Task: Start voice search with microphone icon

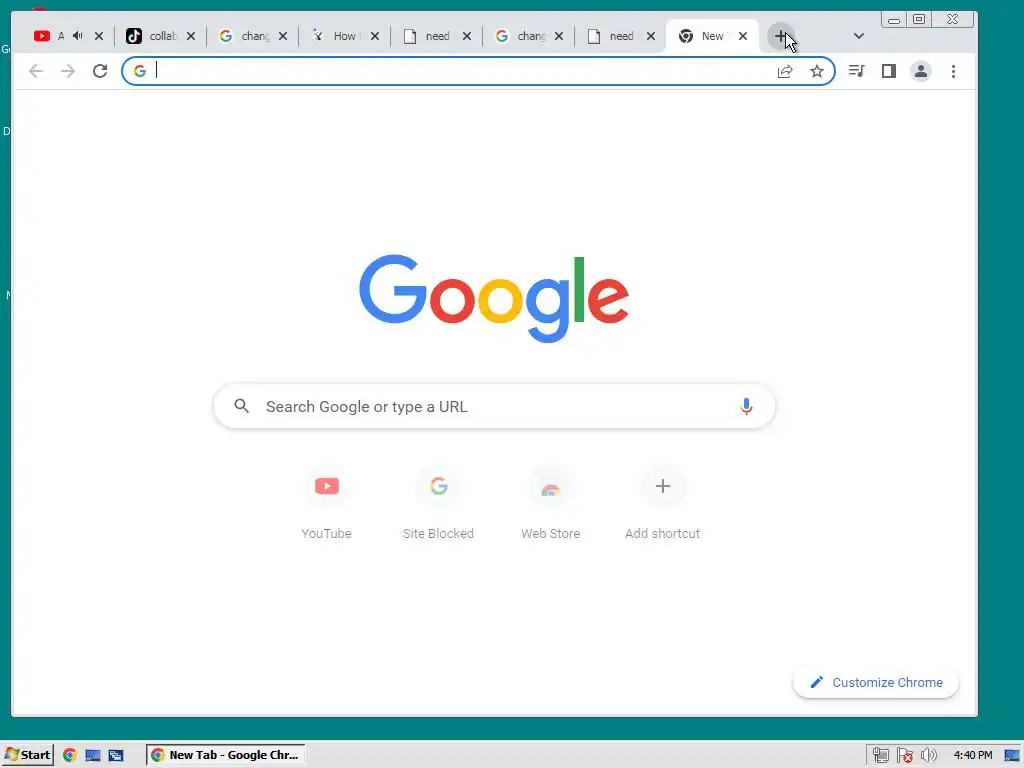Action: click(x=746, y=406)
